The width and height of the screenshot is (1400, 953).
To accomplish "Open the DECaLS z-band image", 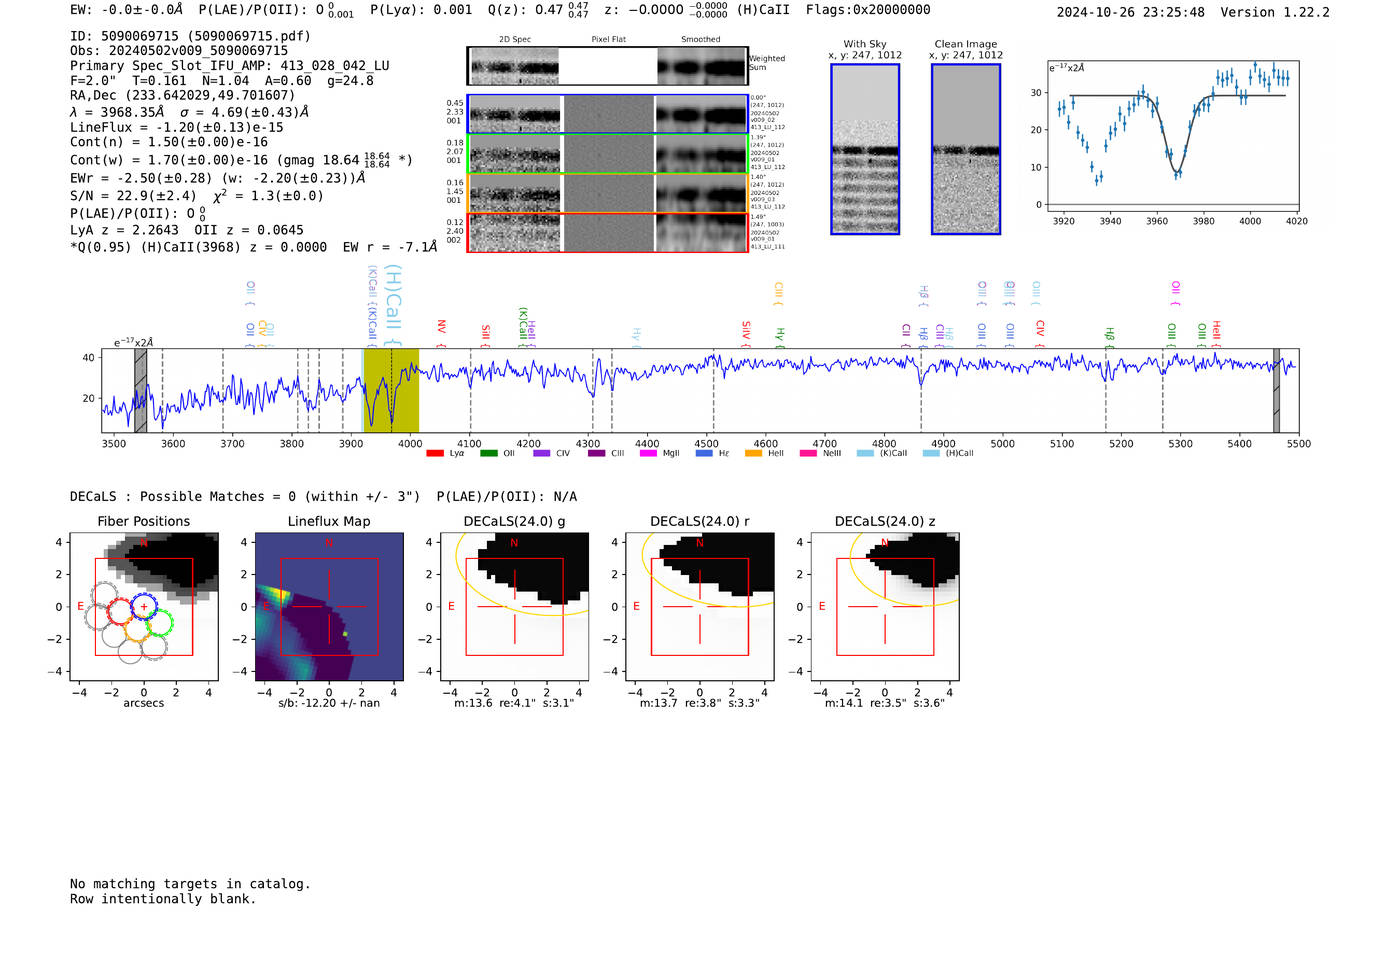I will point(885,607).
